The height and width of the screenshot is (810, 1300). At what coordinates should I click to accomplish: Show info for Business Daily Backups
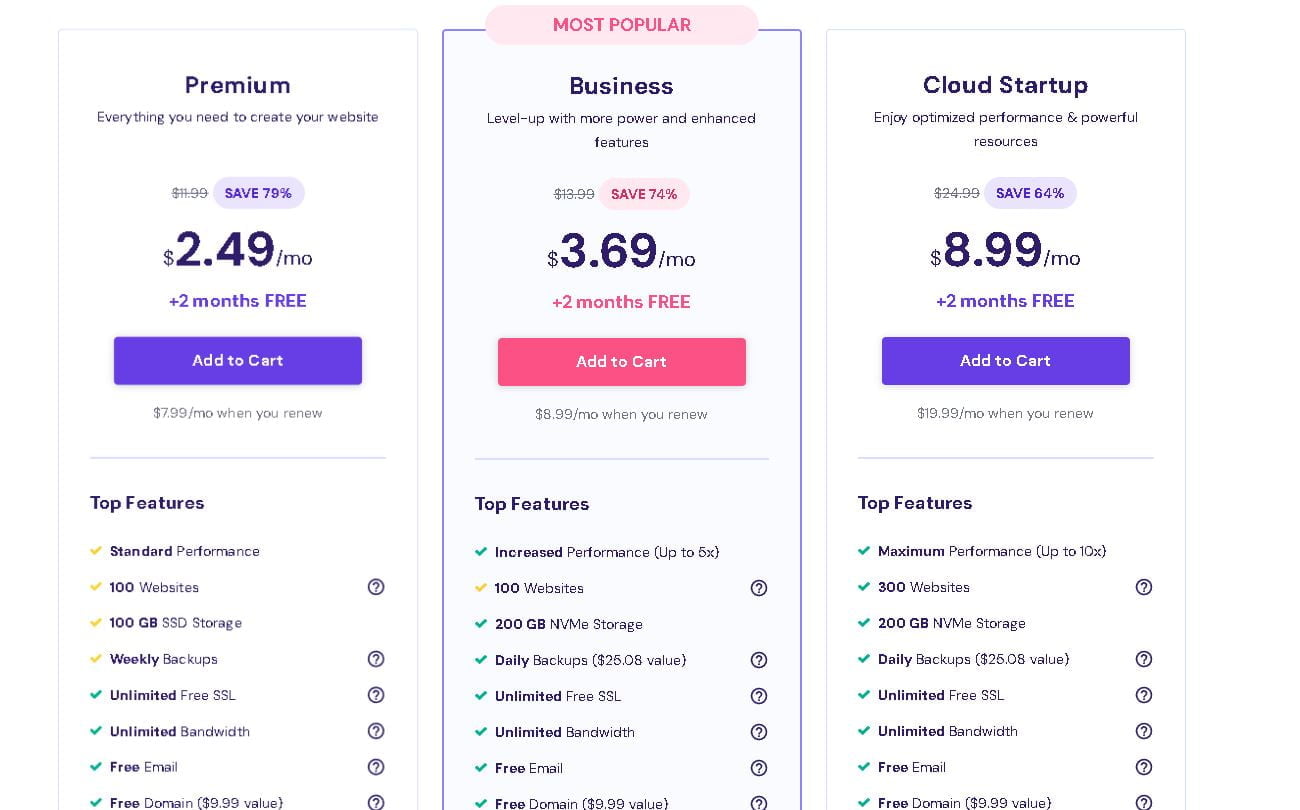(759, 660)
